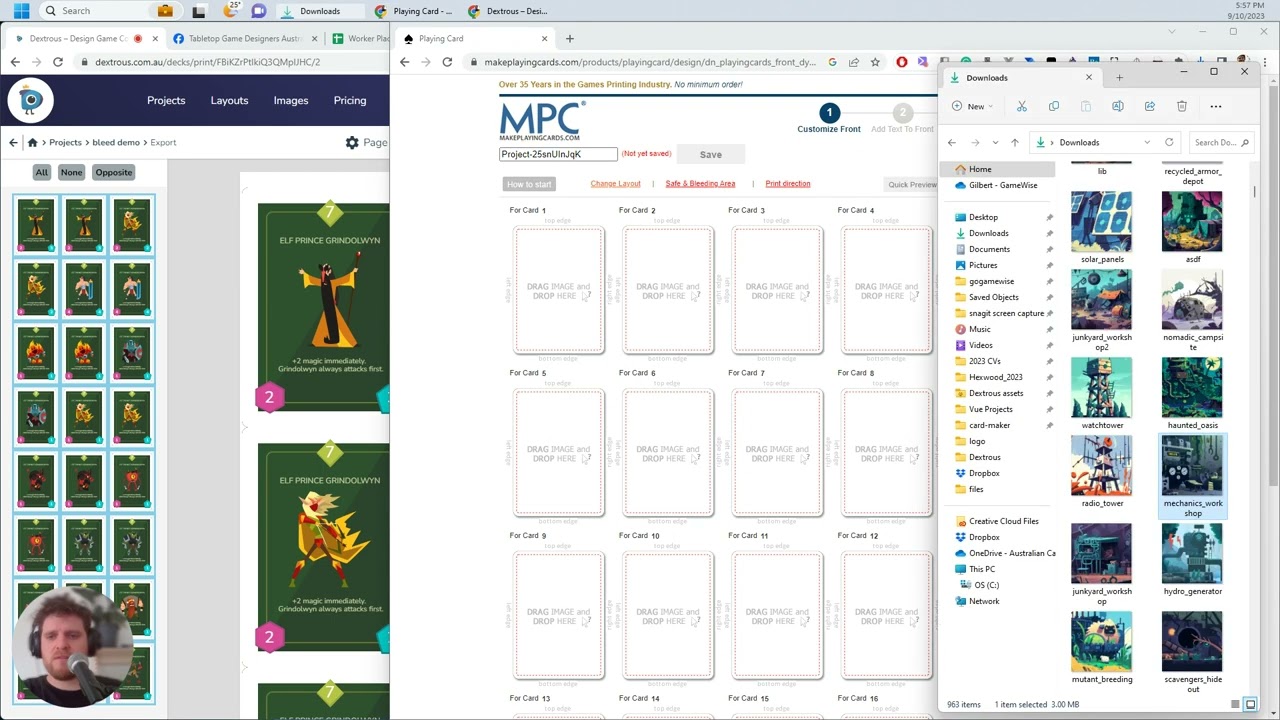This screenshot has height=720, width=1280.
Task: Open Projects in the Dextrous navigation
Action: tap(166, 100)
